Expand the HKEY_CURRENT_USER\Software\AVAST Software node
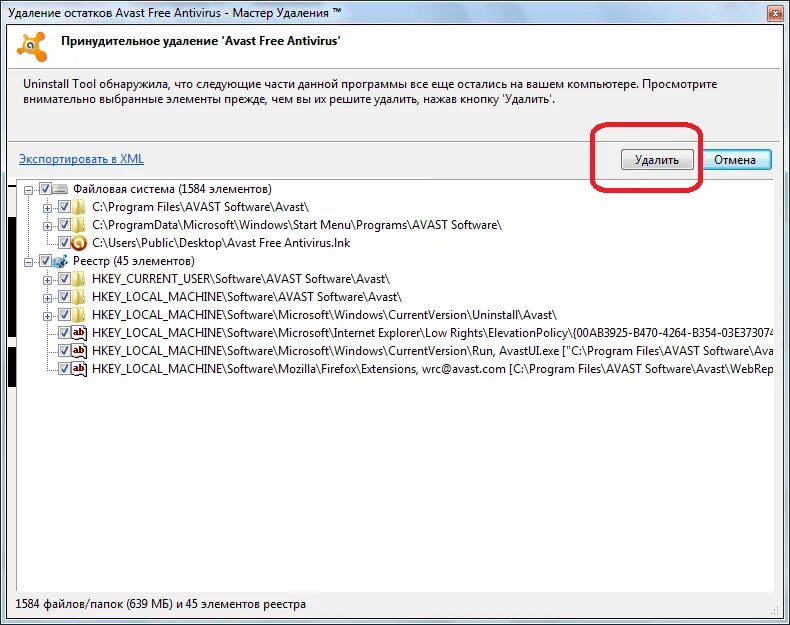Screen dimensions: 790x625 tap(47, 280)
